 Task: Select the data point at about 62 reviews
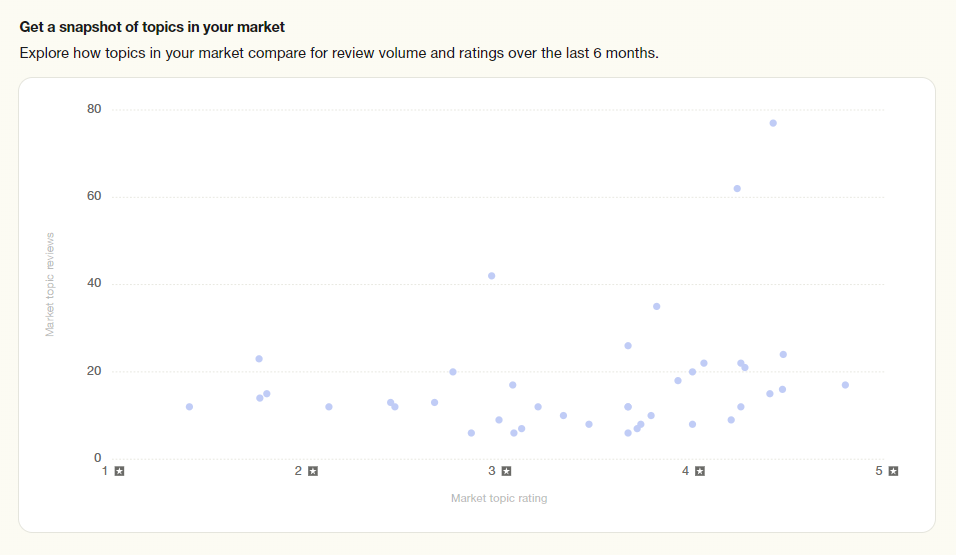737,188
